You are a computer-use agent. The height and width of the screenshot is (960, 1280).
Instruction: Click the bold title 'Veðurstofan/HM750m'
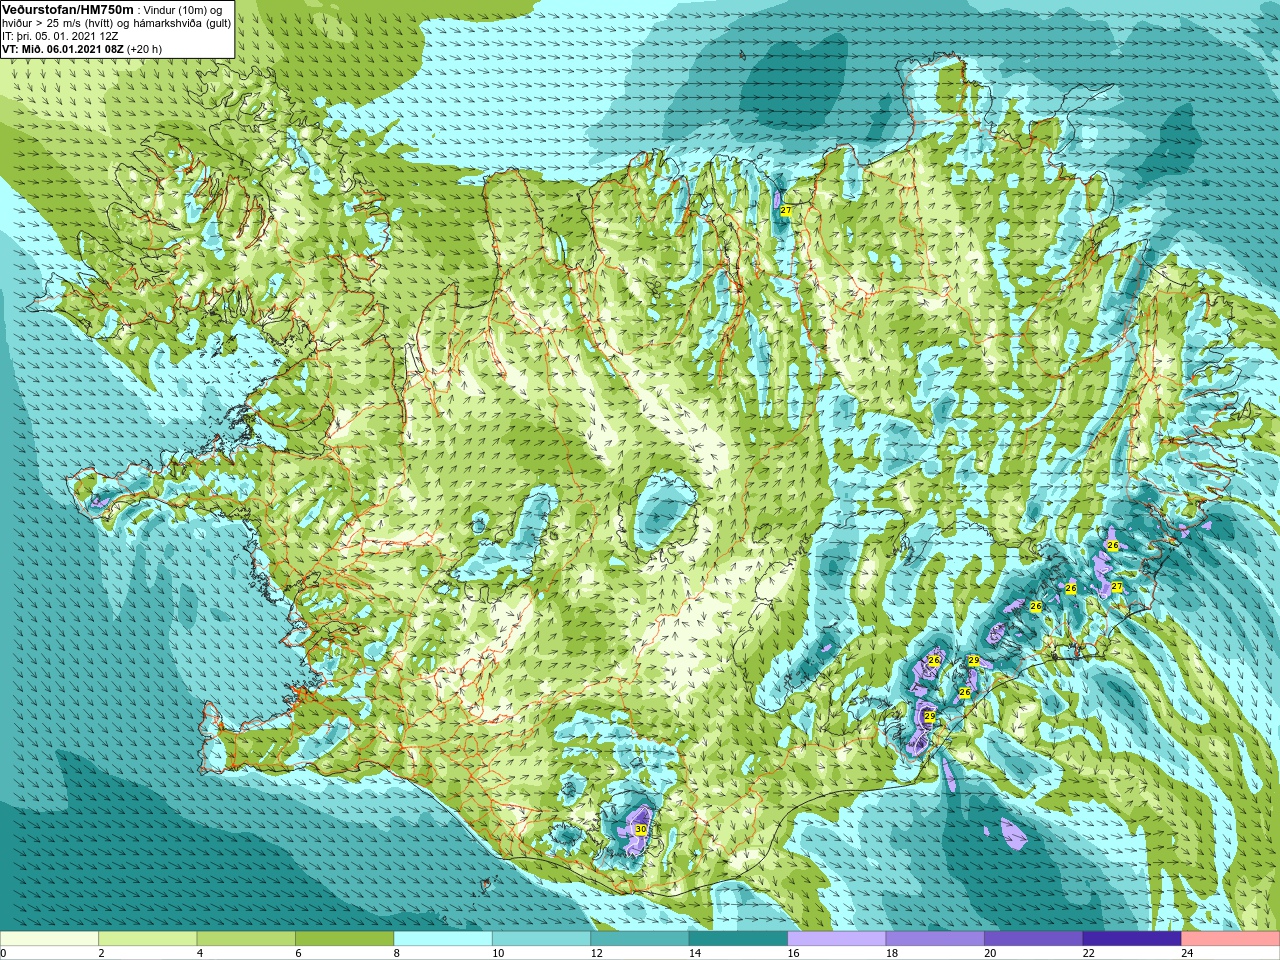(x=67, y=9)
